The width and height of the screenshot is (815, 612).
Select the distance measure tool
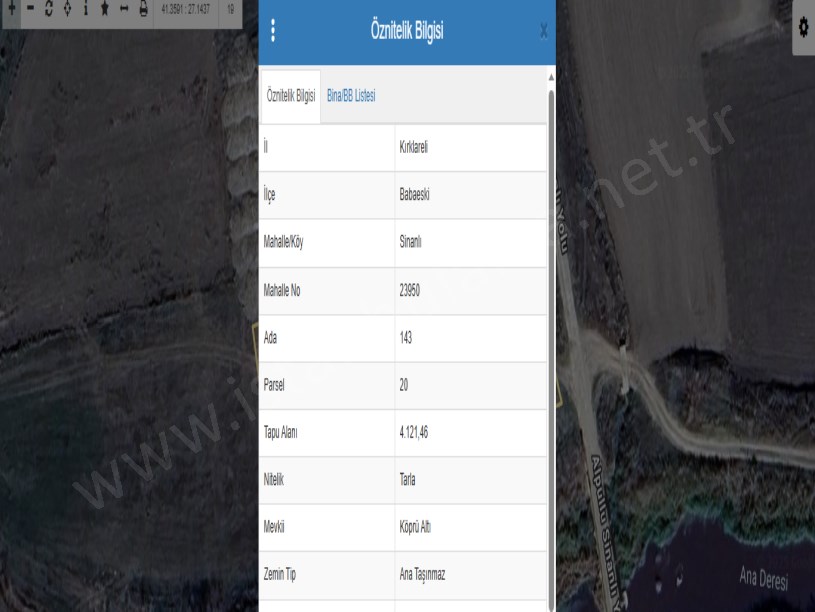point(124,9)
